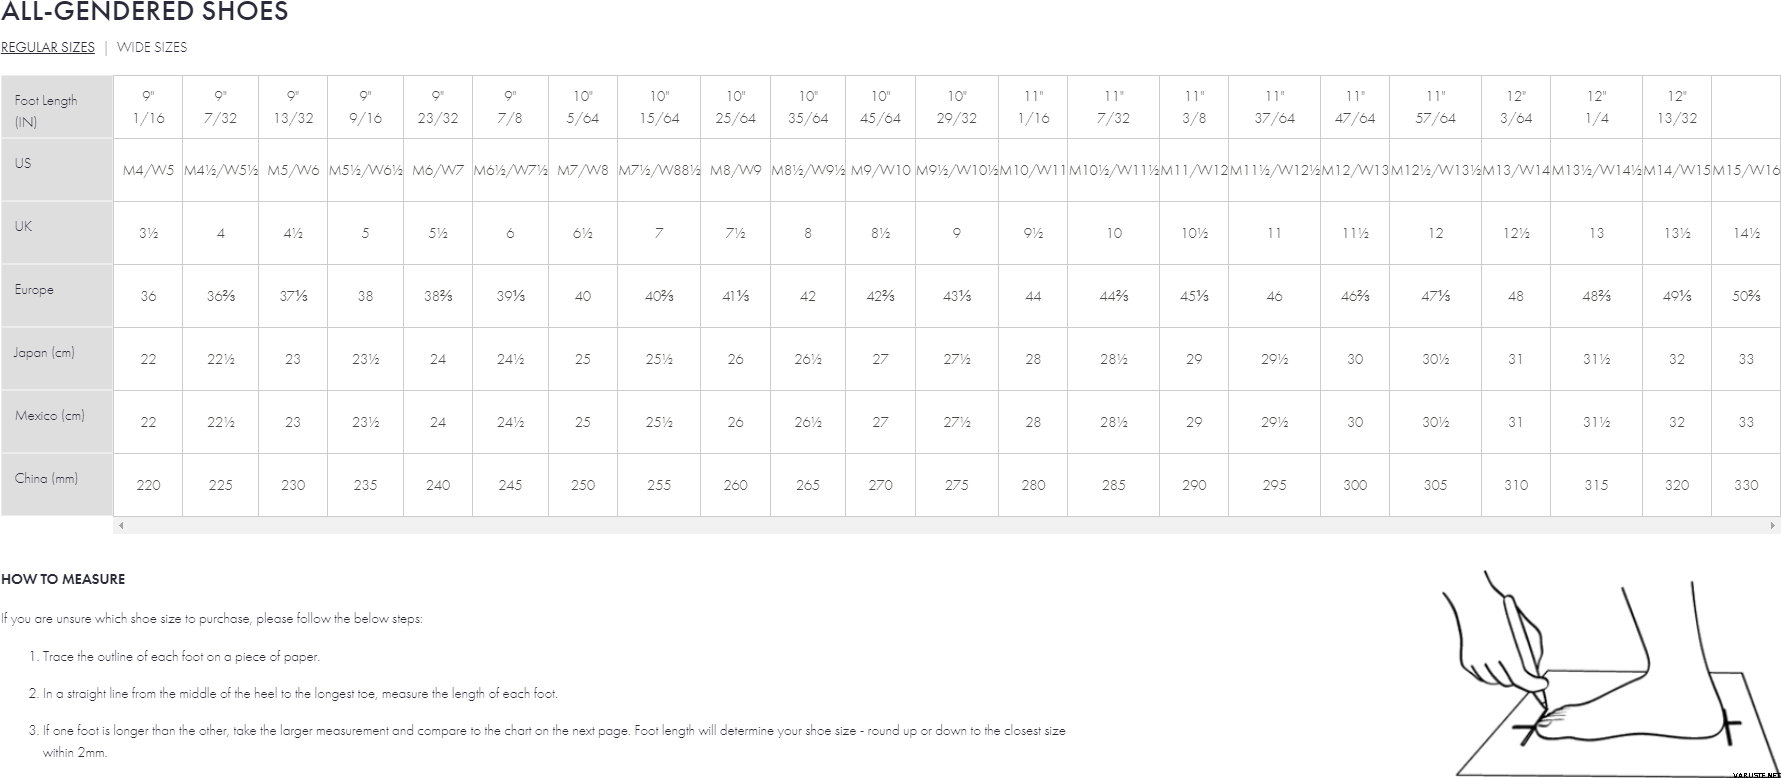Click the right scroll arrow under the table

coord(1773,525)
